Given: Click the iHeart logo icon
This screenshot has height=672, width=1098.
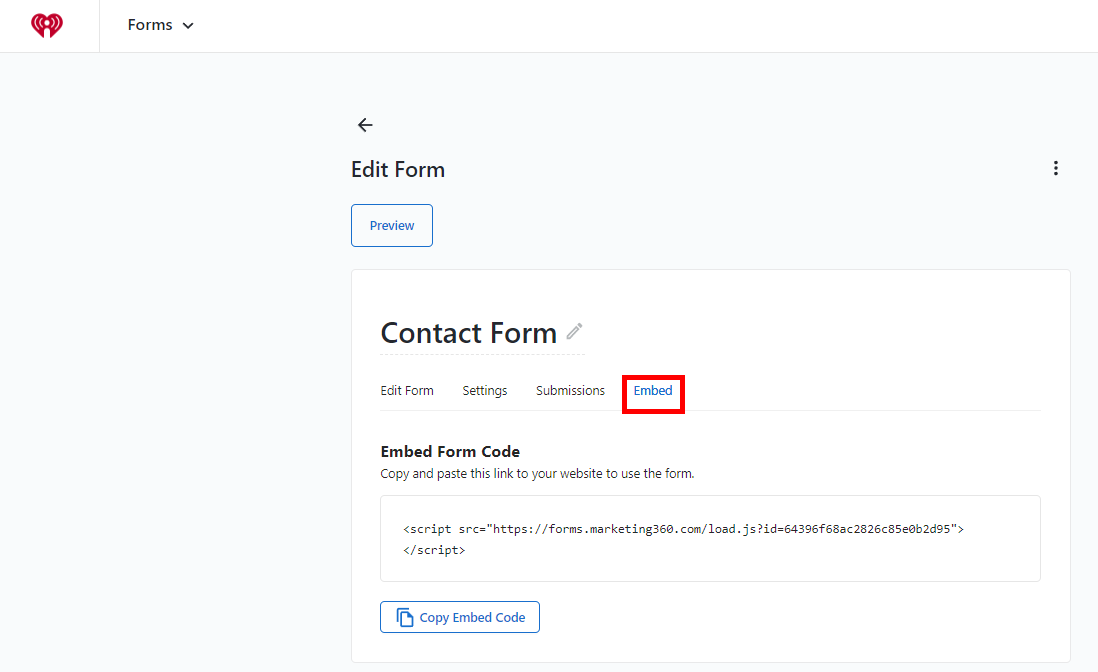Looking at the screenshot, I should click(47, 25).
